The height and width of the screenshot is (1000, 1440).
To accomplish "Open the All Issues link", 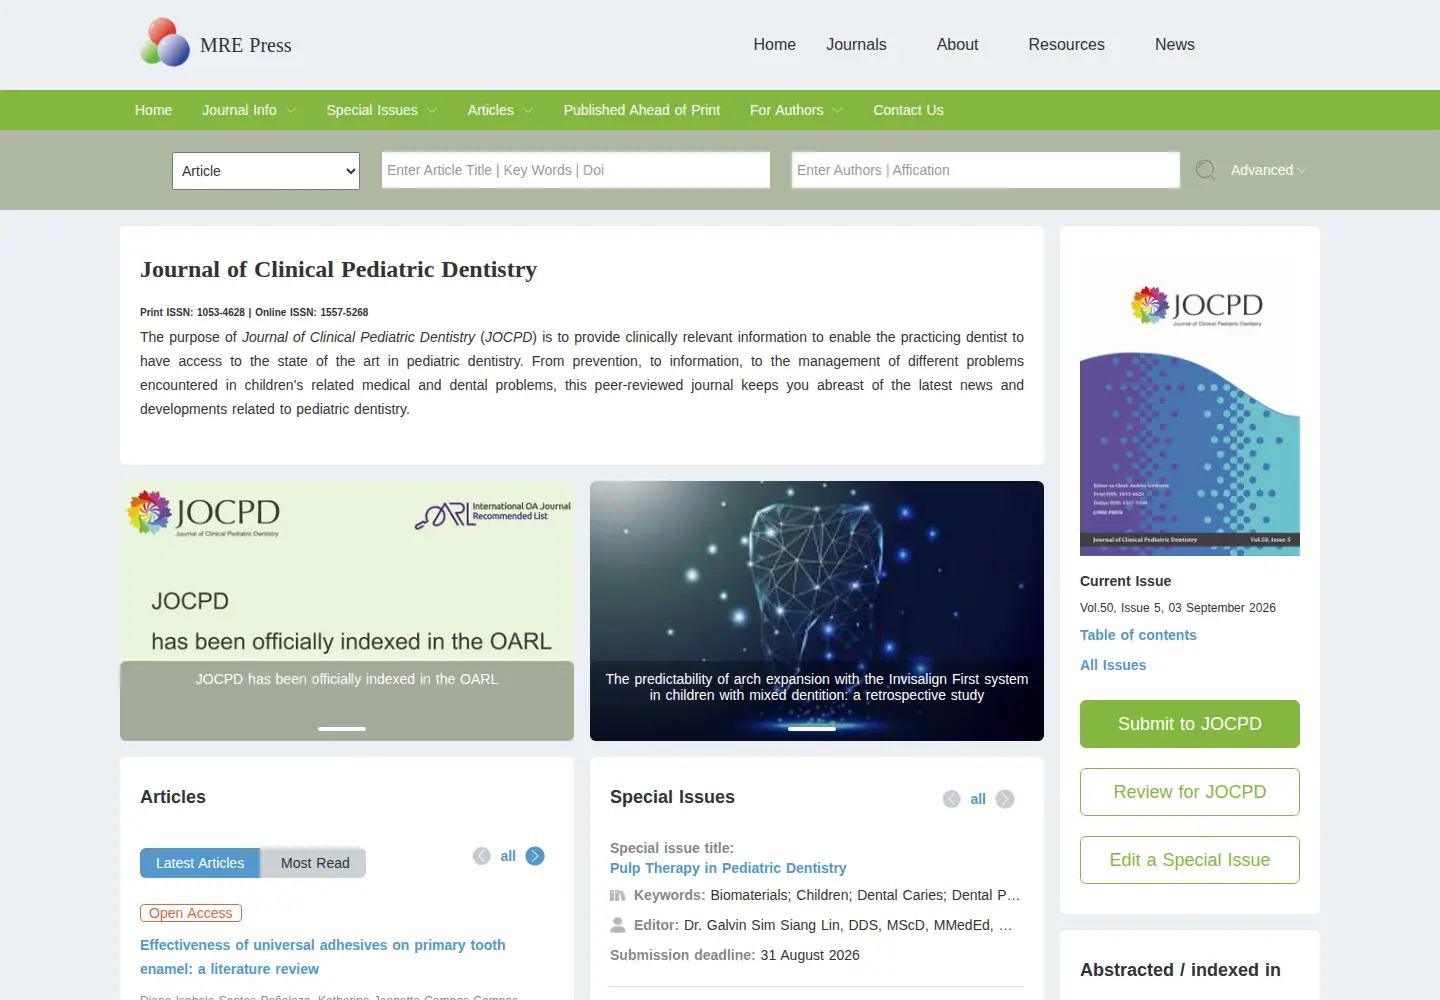I will pyautogui.click(x=1113, y=665).
